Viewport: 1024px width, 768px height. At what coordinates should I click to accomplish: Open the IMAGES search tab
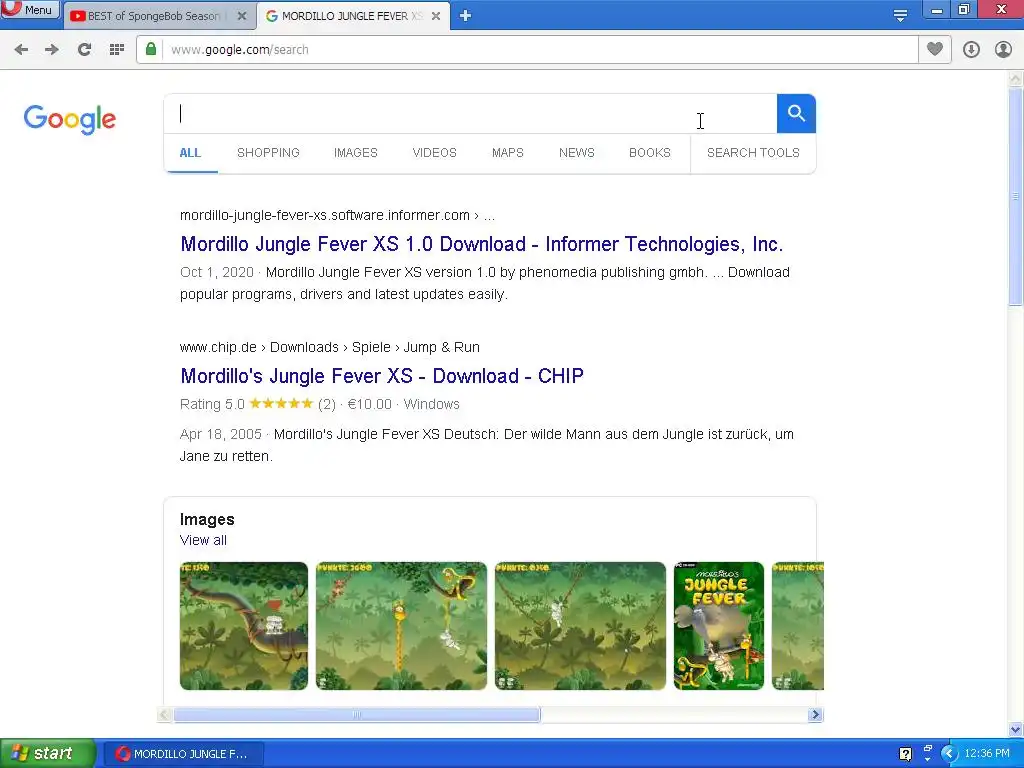coord(355,153)
